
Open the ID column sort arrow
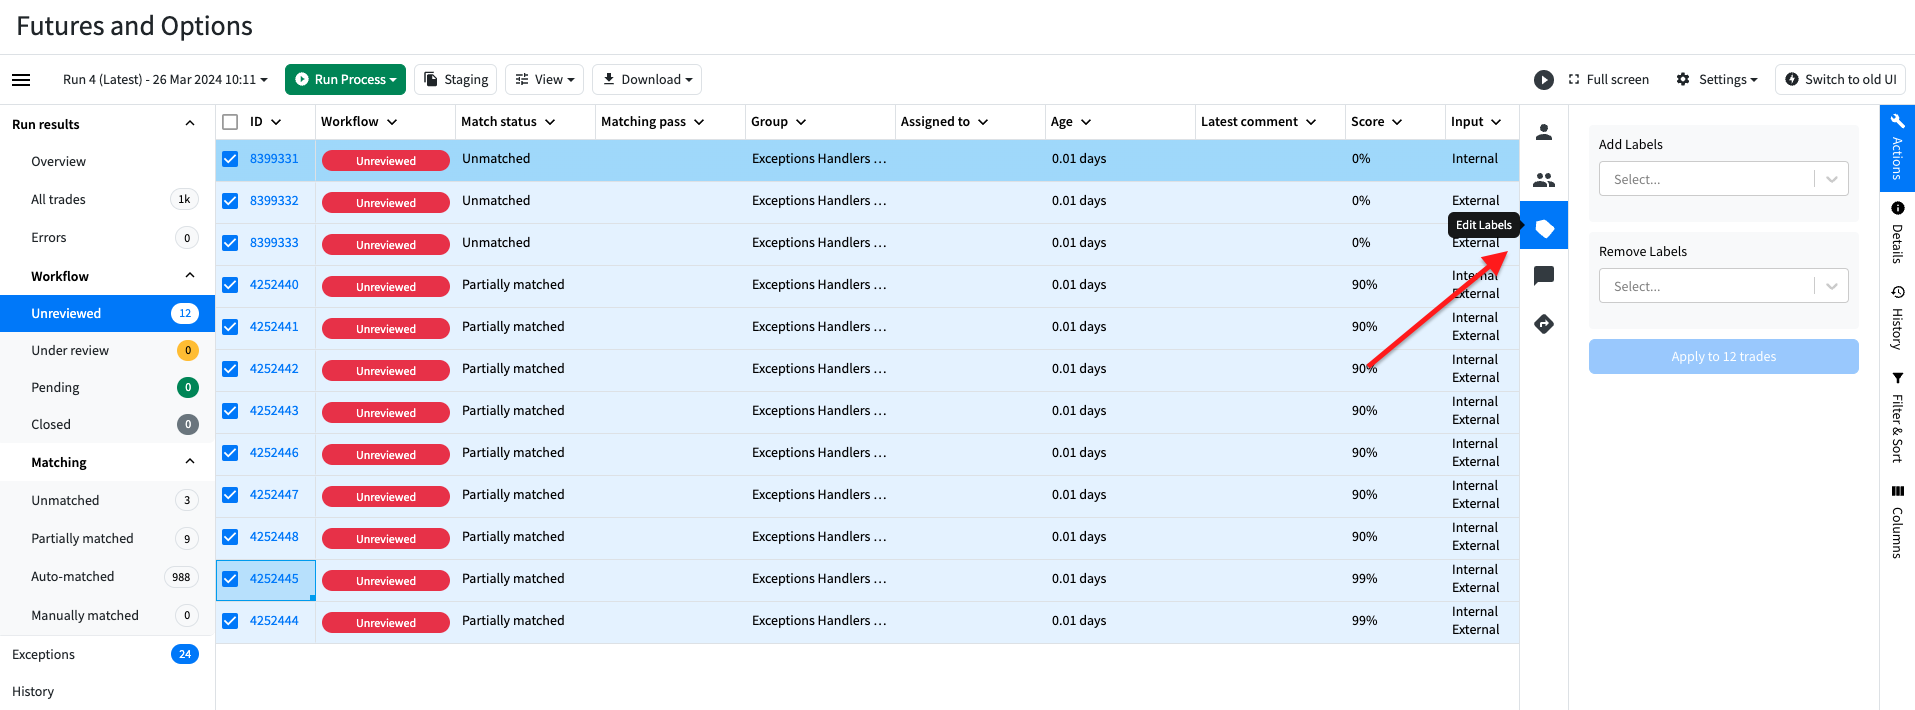click(x=276, y=122)
